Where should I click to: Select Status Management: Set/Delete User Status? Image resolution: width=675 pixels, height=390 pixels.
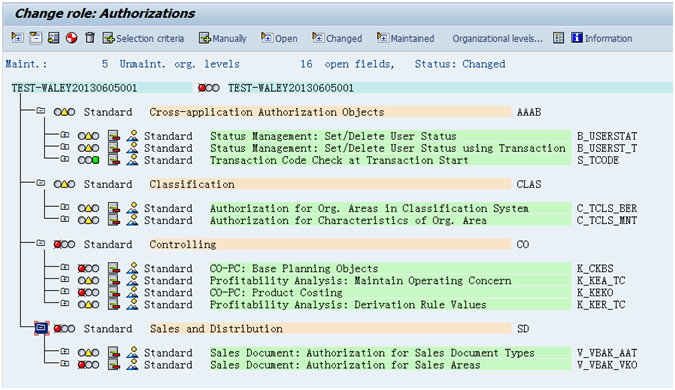[333, 136]
